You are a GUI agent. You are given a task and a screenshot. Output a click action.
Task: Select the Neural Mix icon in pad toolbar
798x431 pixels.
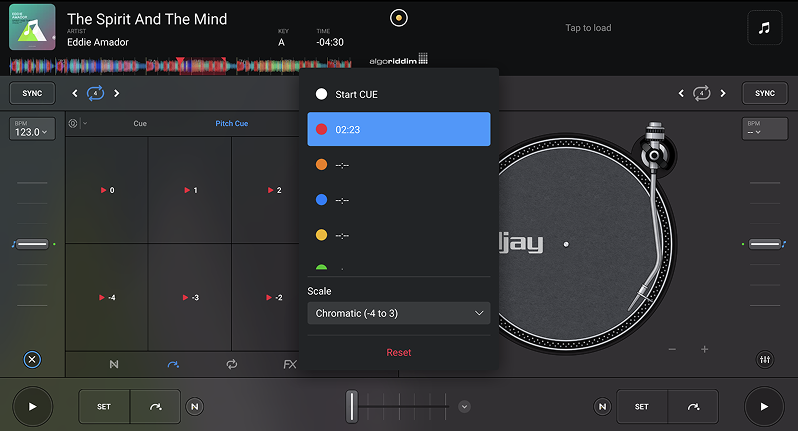(113, 364)
